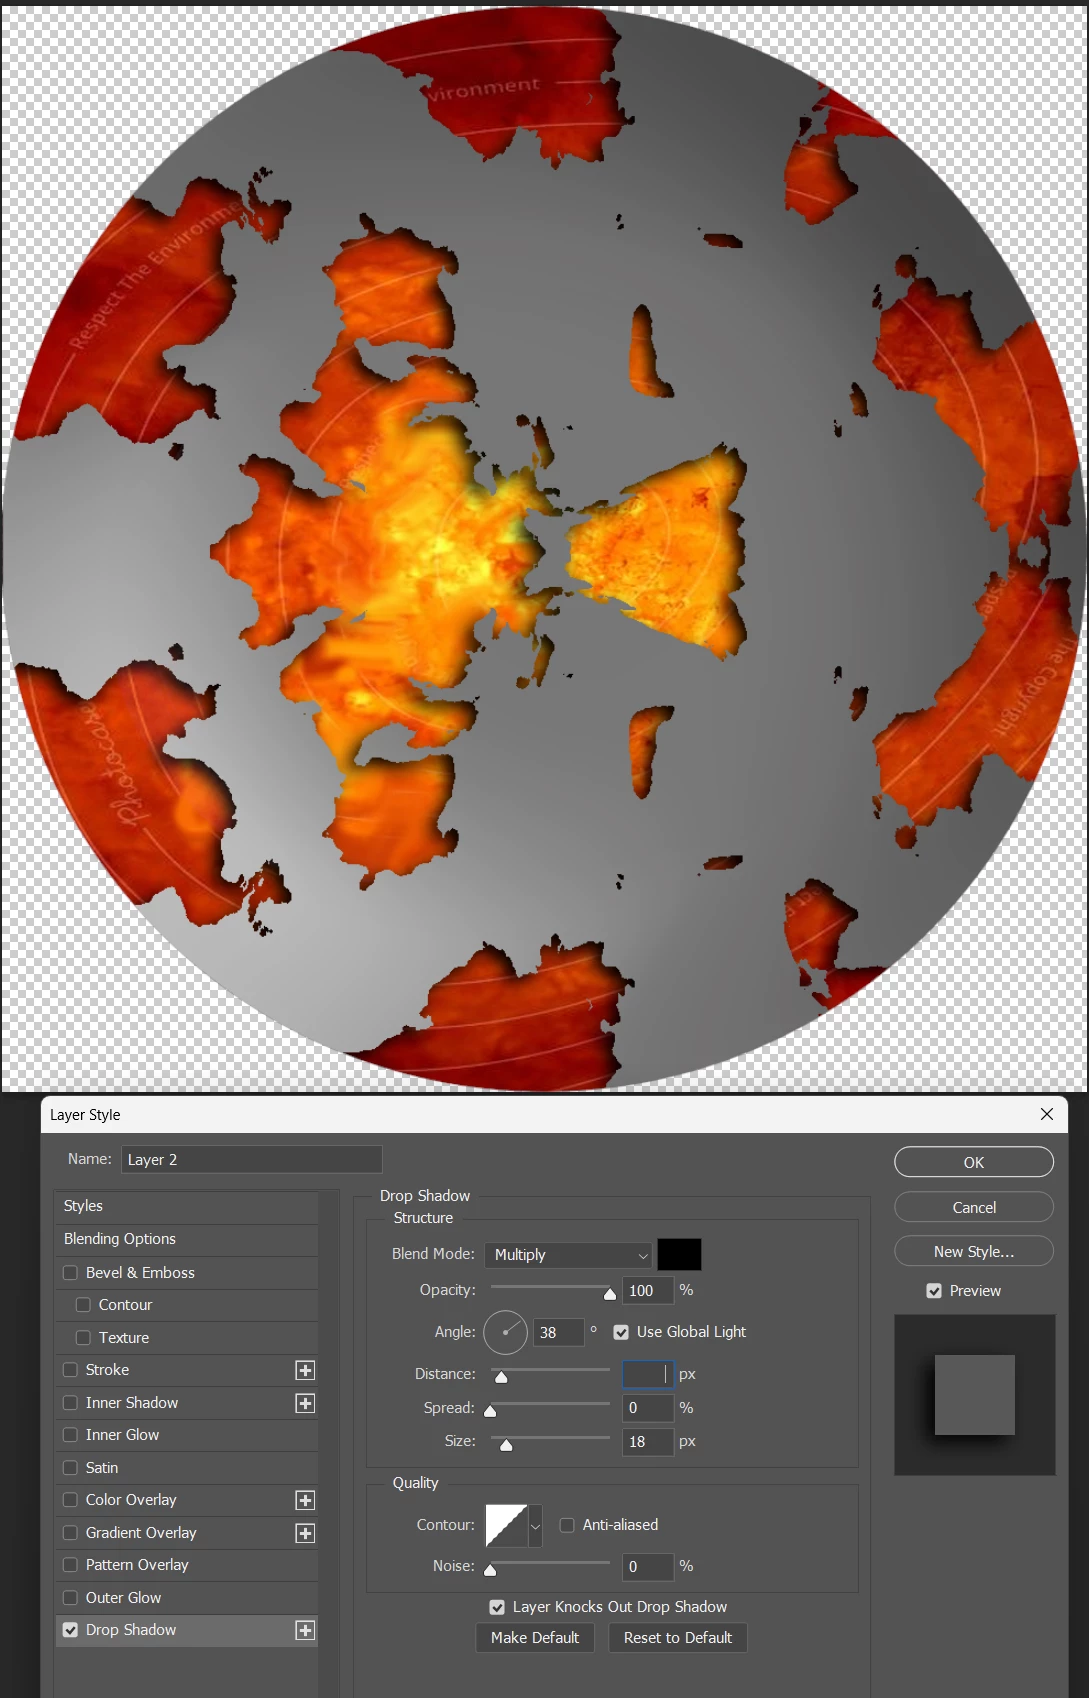Toggle Use Global Light checkbox
This screenshot has width=1089, height=1698.
click(621, 1332)
